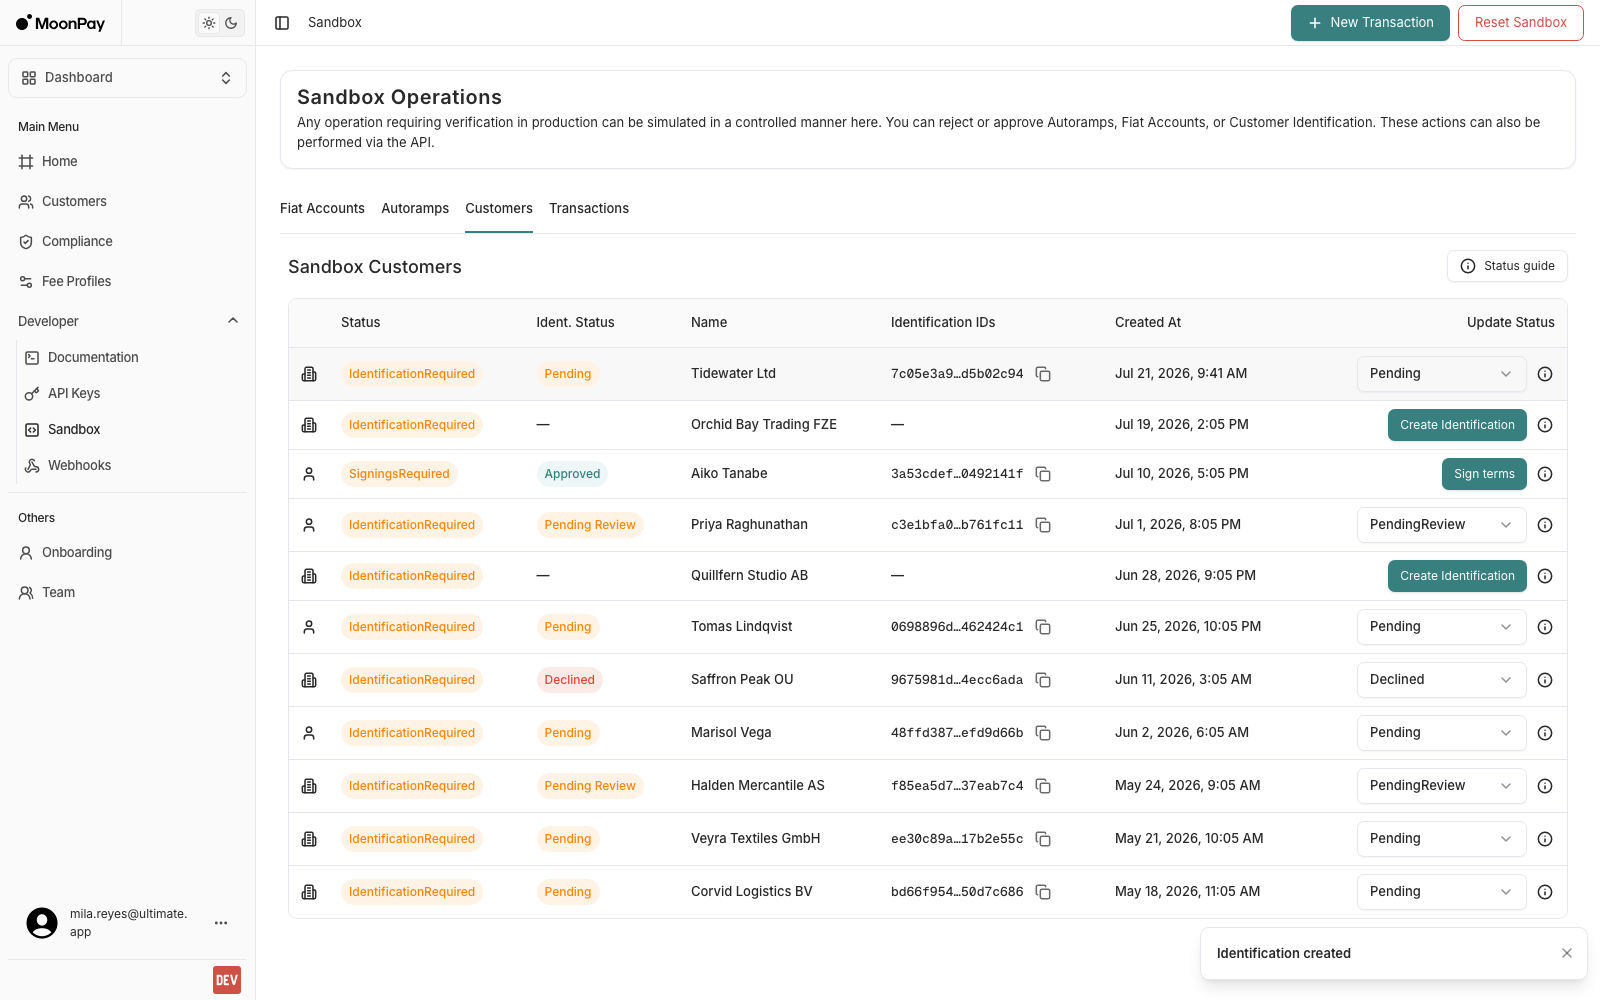Open Veyra Textiles GmbH status dropdown
1600x1000 pixels.
coord(1441,839)
